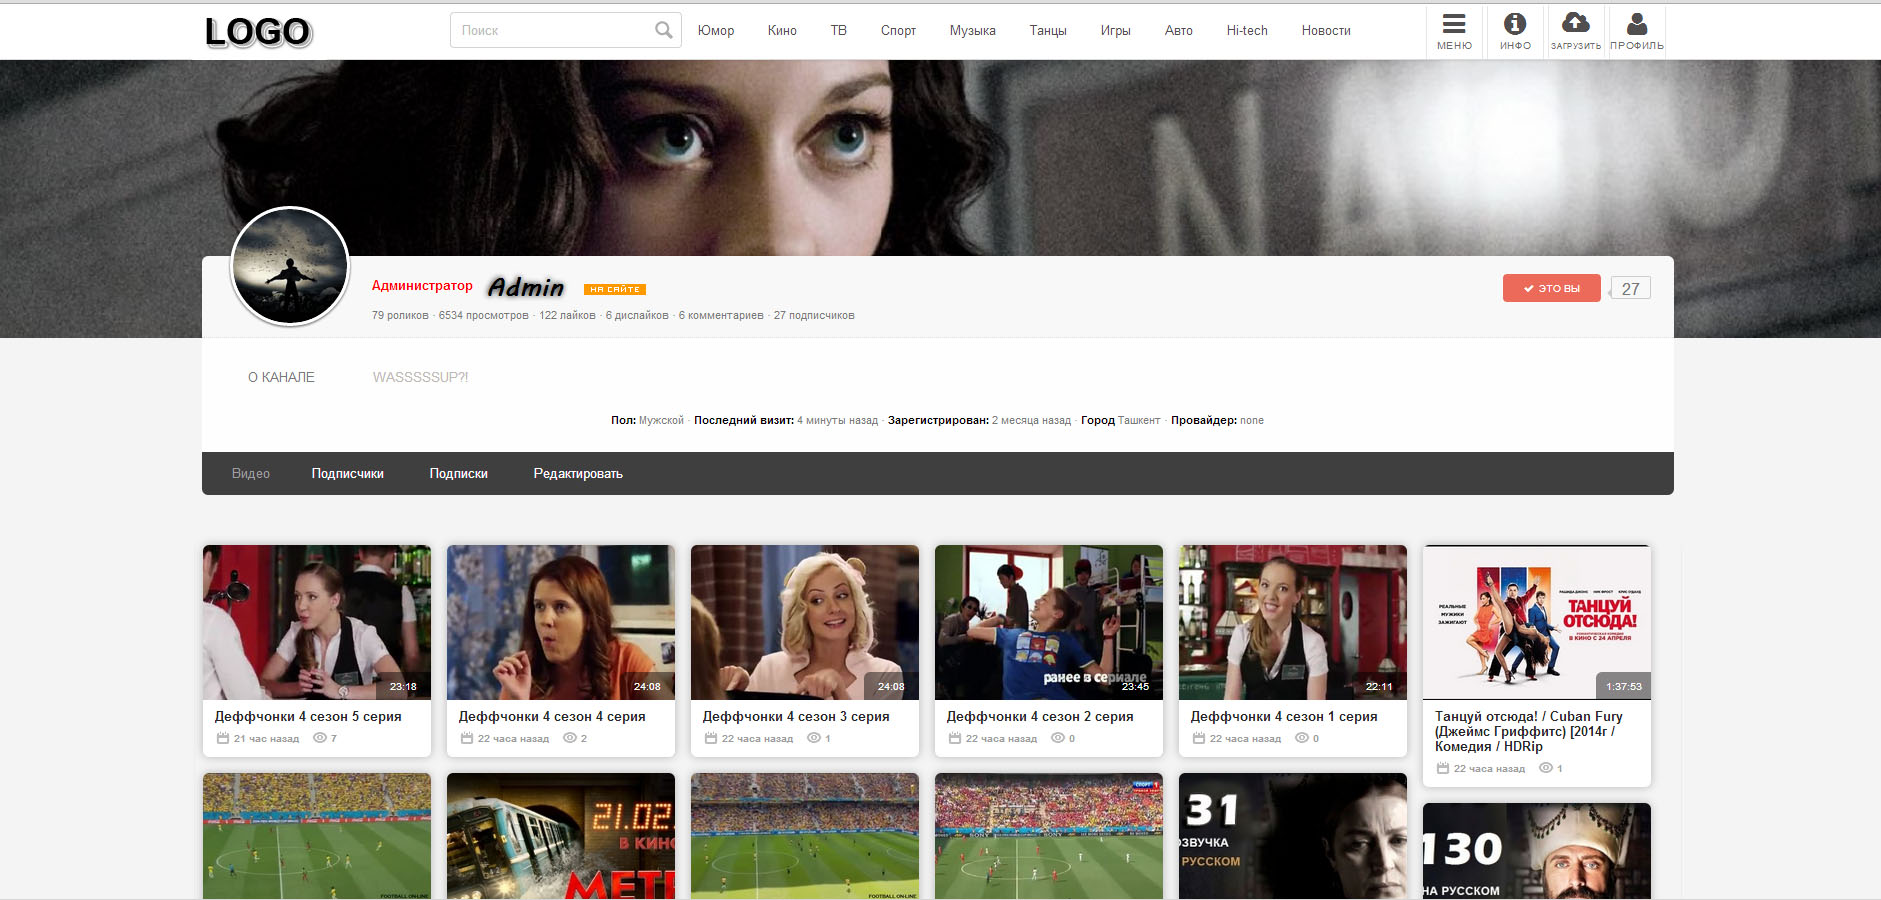
Task: Click views eye icon under Деффчонки 1 серия
Action: point(1302,738)
